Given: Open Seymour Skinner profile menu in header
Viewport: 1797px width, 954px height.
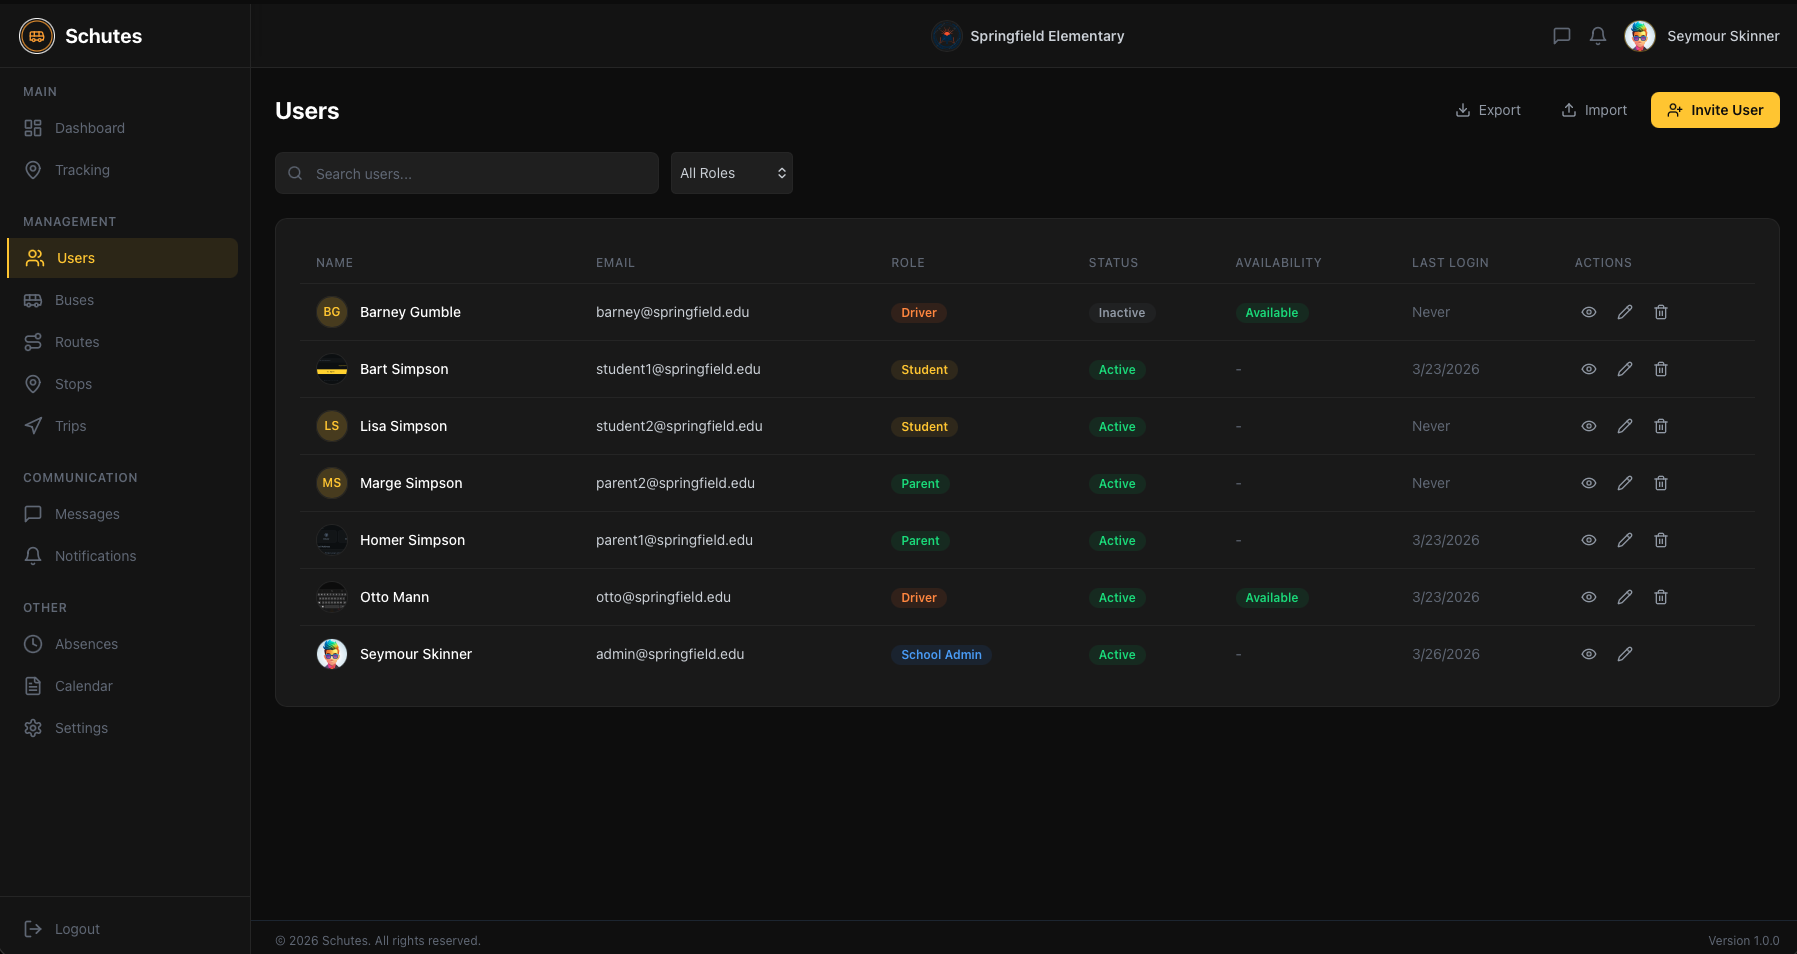Looking at the screenshot, I should pos(1702,36).
